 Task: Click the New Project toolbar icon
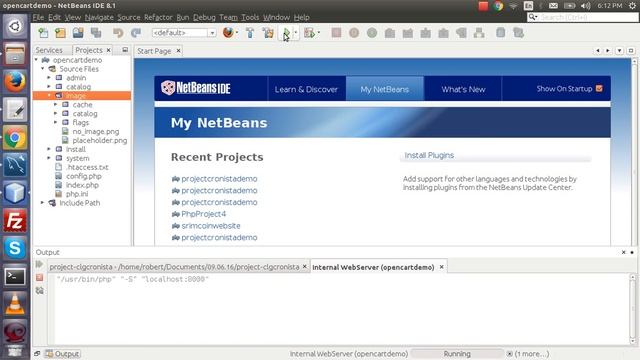coord(60,33)
